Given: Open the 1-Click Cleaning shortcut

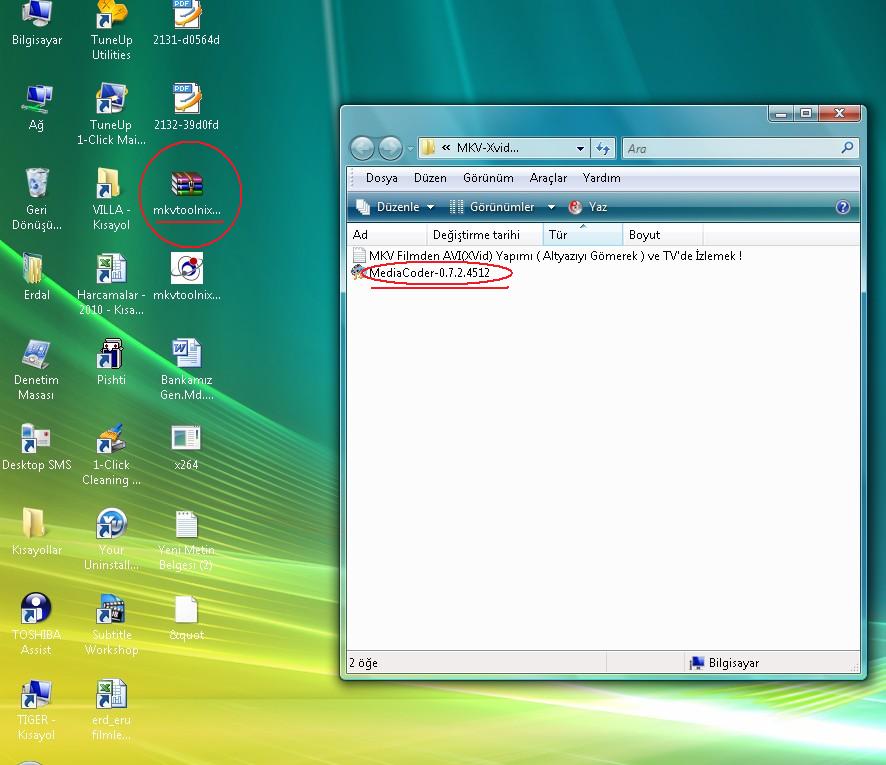Looking at the screenshot, I should coord(111,440).
